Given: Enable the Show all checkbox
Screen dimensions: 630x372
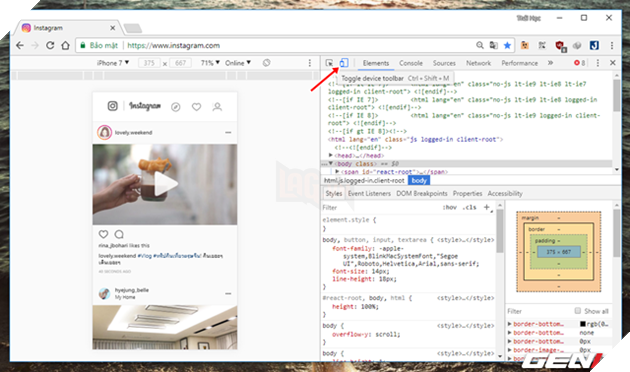Looking at the screenshot, I should coord(578,311).
